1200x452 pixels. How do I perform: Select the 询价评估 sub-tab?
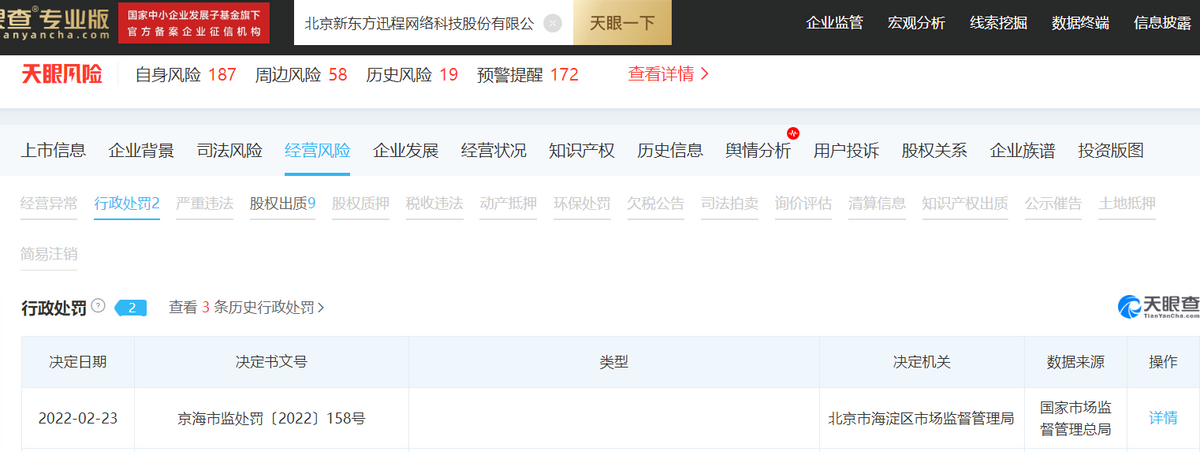coord(804,203)
